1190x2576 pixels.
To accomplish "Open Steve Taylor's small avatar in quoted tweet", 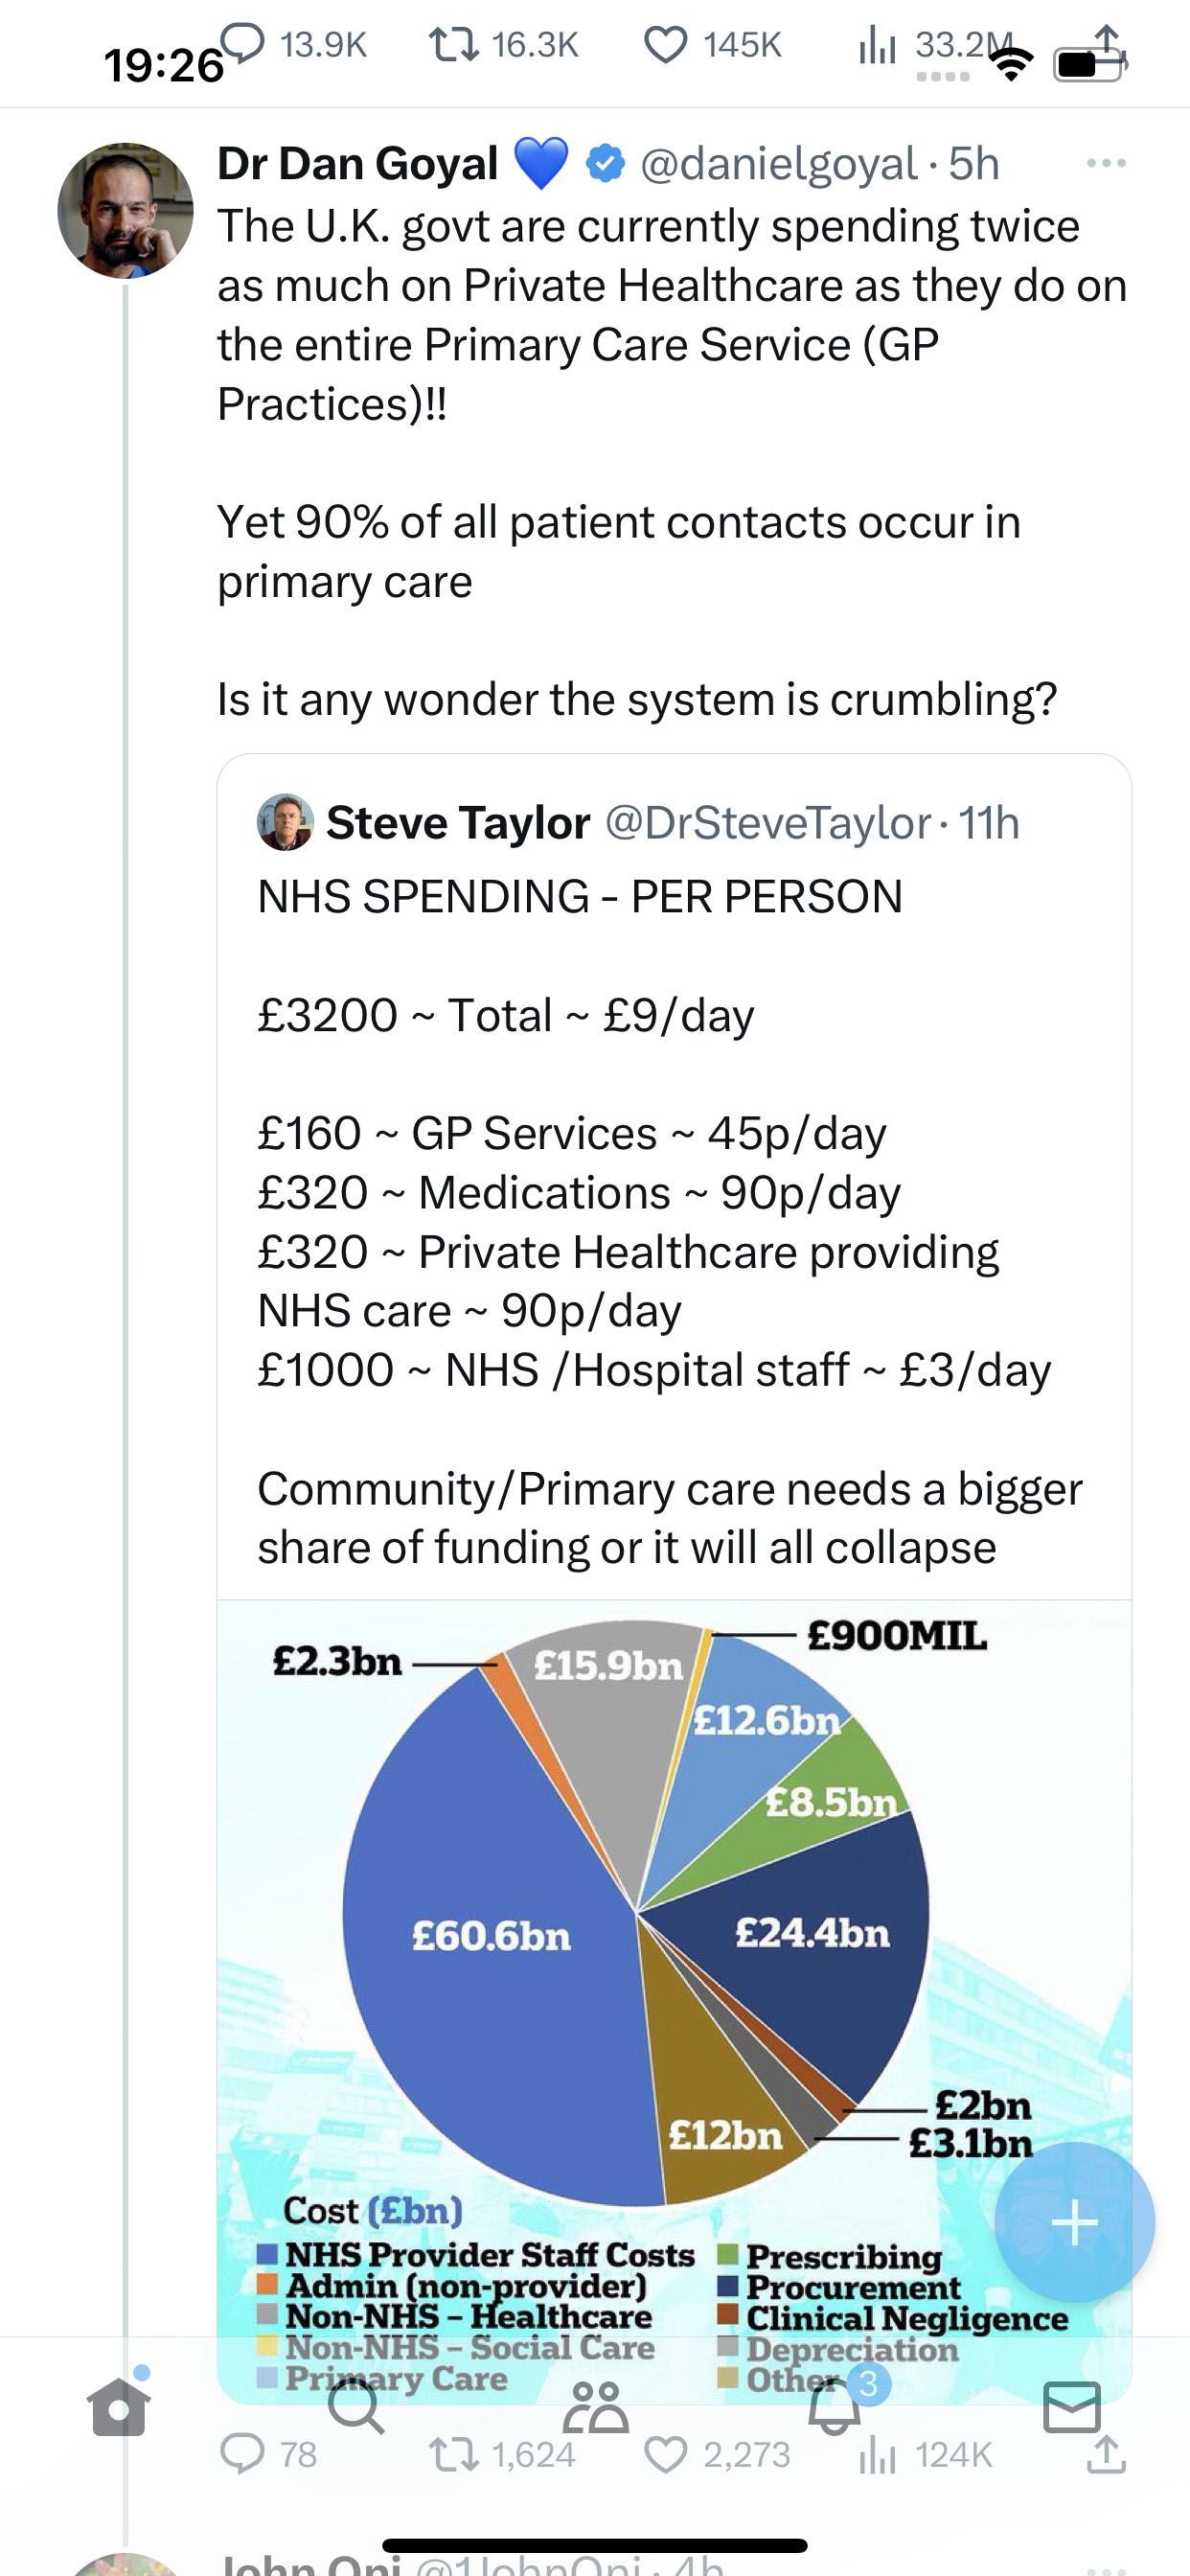I will click(285, 822).
